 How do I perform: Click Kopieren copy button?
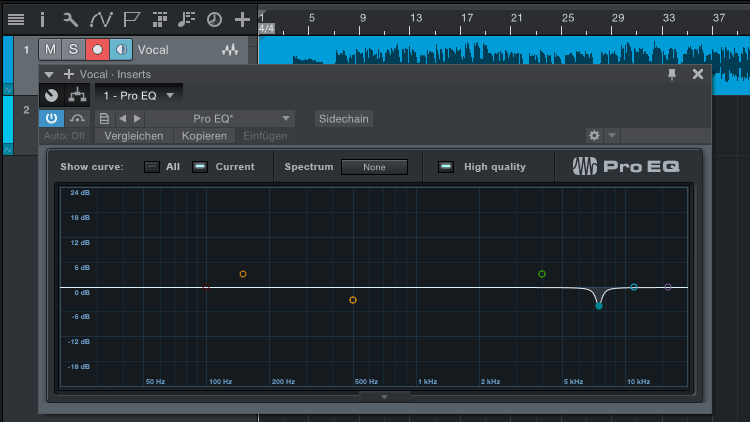point(204,136)
